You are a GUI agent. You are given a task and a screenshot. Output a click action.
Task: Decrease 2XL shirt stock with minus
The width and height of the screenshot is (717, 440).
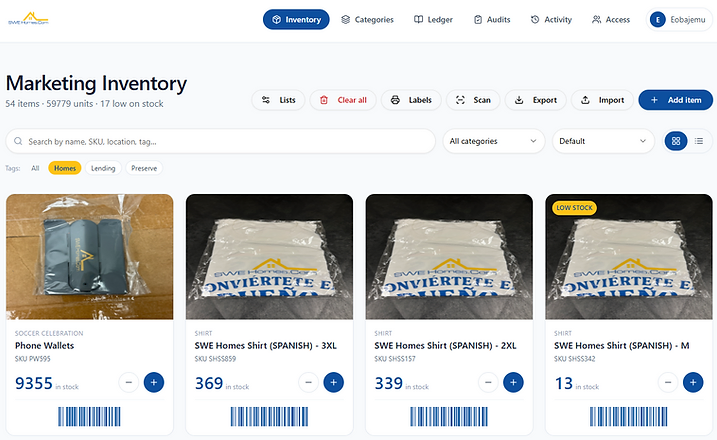[x=488, y=382]
